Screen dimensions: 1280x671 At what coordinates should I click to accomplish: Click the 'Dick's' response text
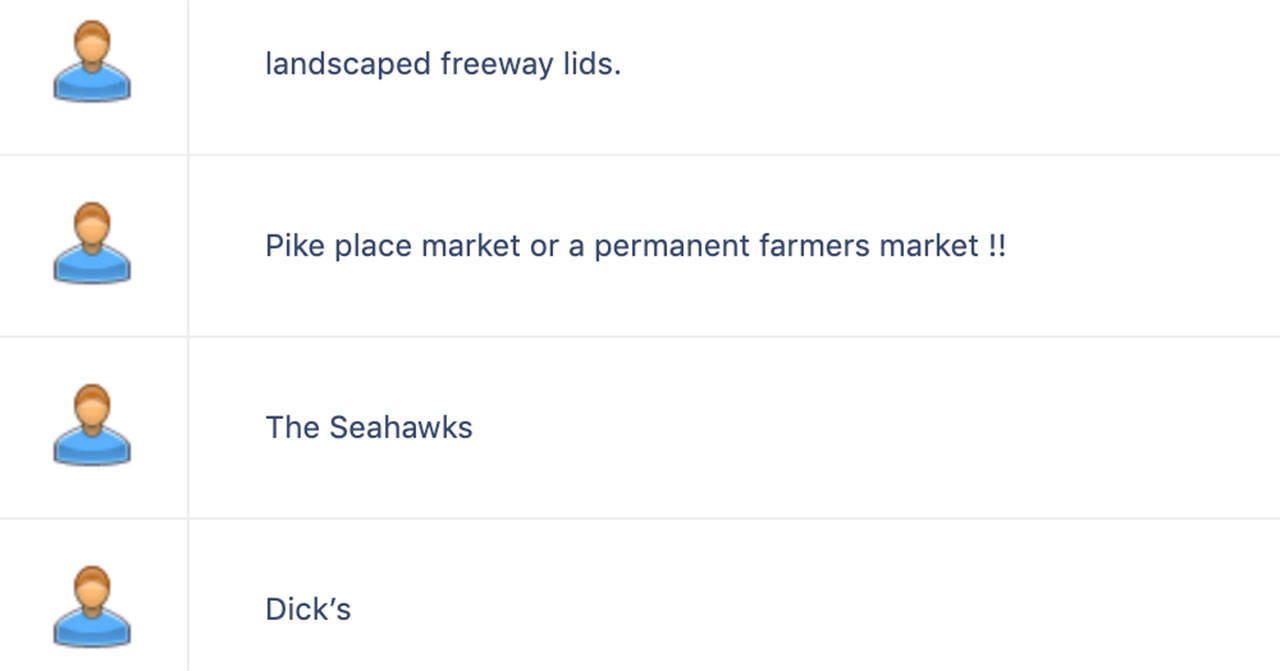point(308,609)
